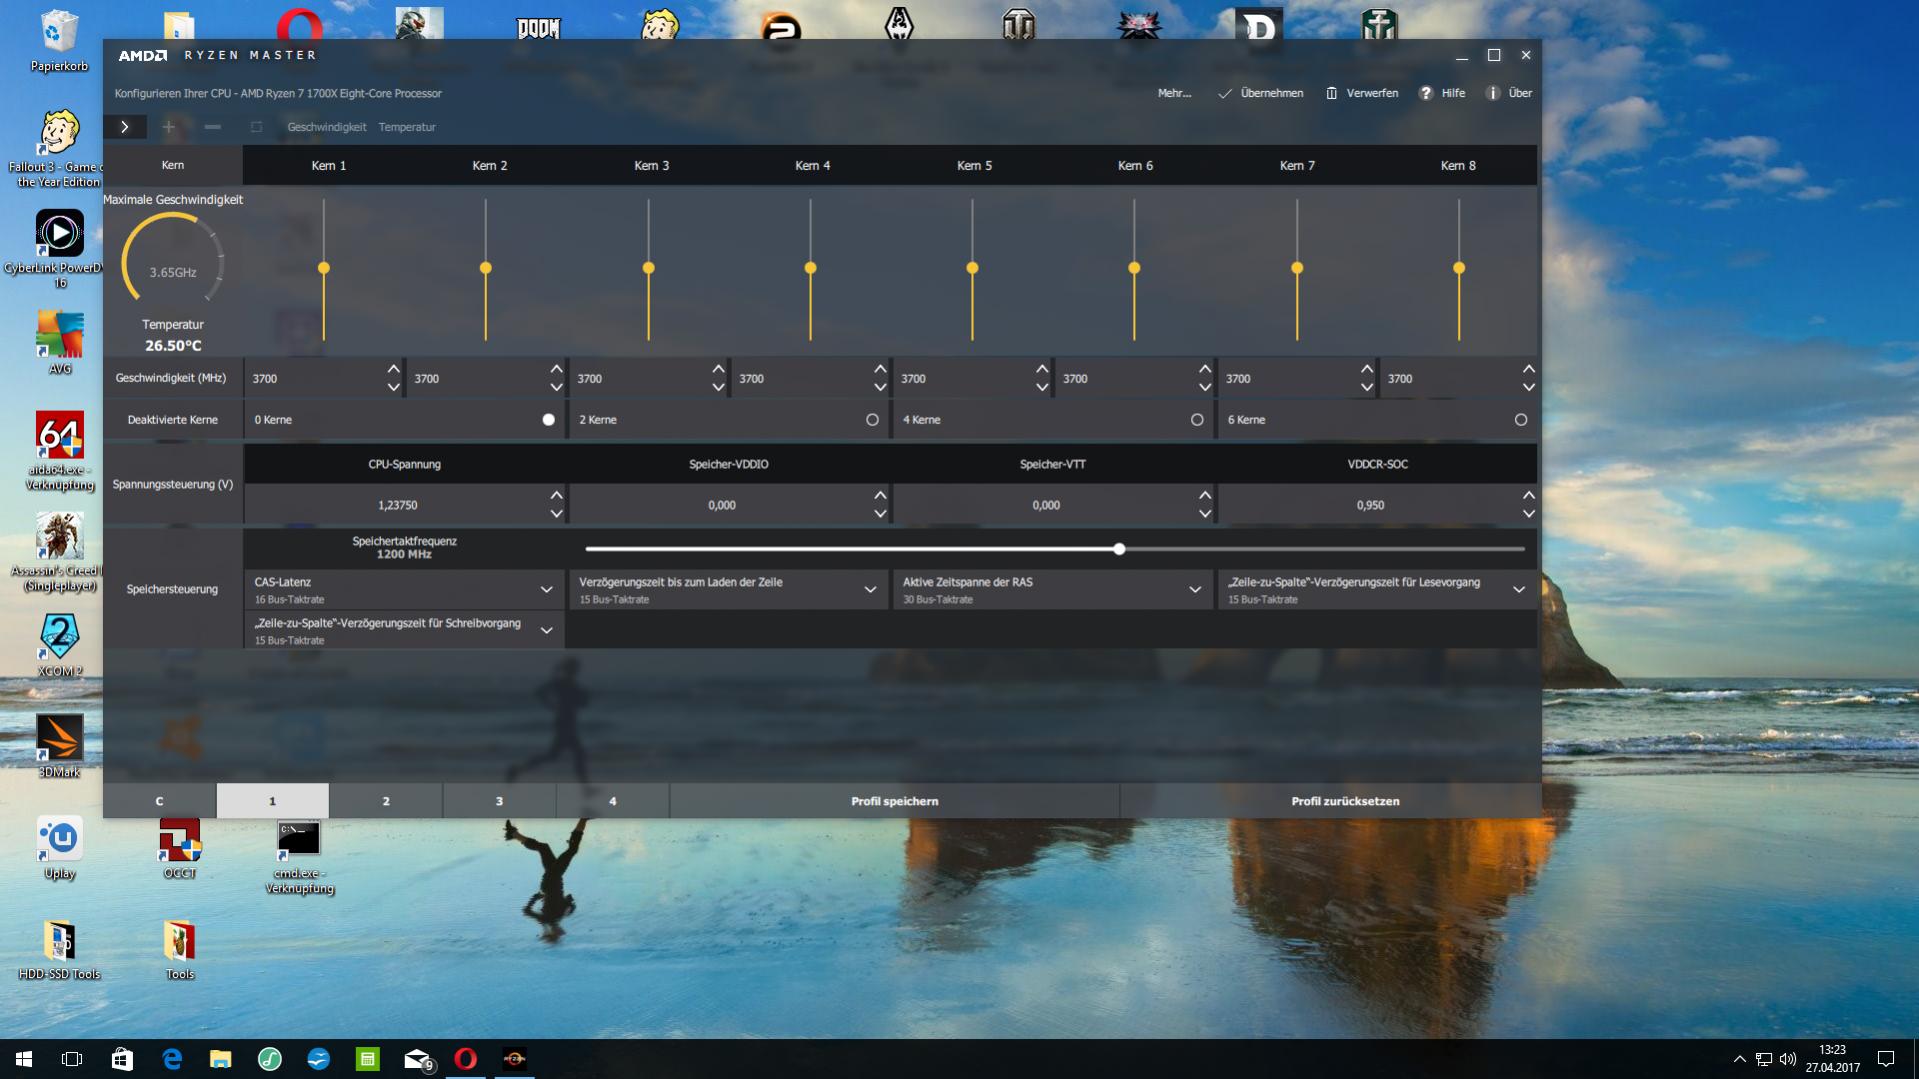
Task: Open the Mehr... menu
Action: [1175, 93]
